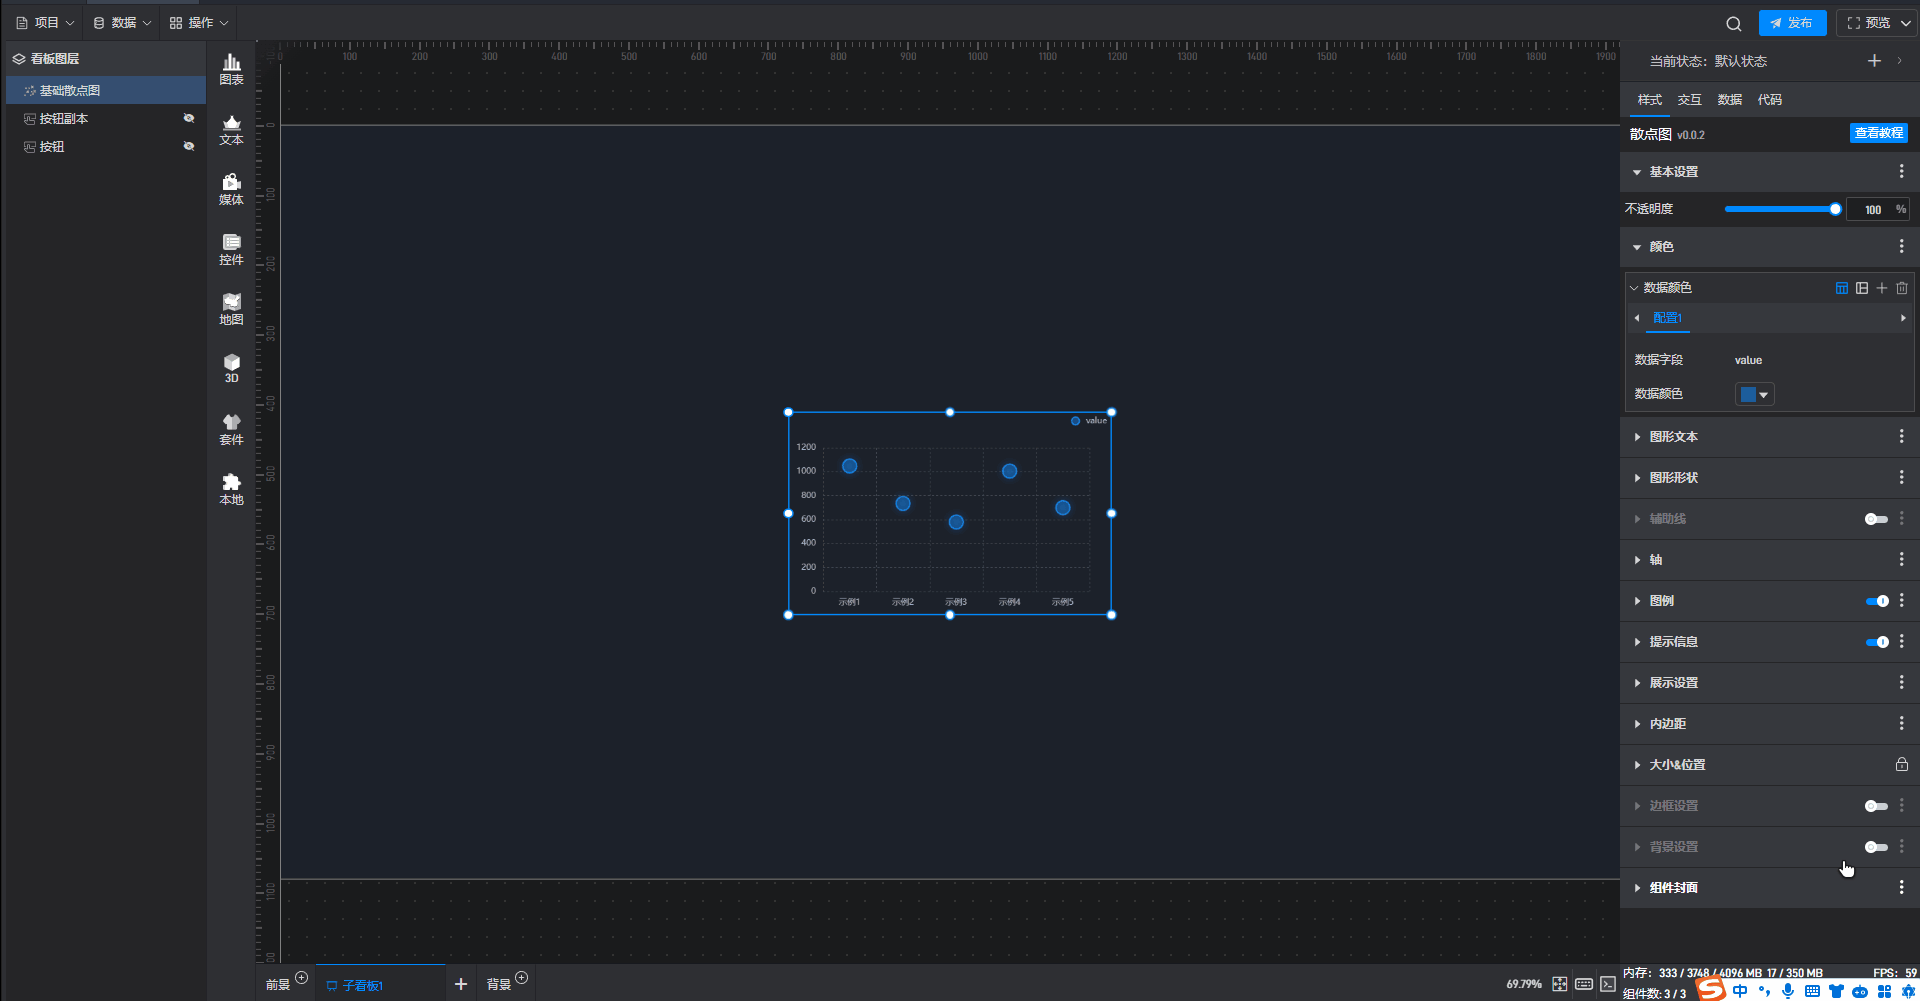This screenshot has height=1001, width=1920.
Task: Switch to the 交互 interaction tab
Action: (1689, 100)
